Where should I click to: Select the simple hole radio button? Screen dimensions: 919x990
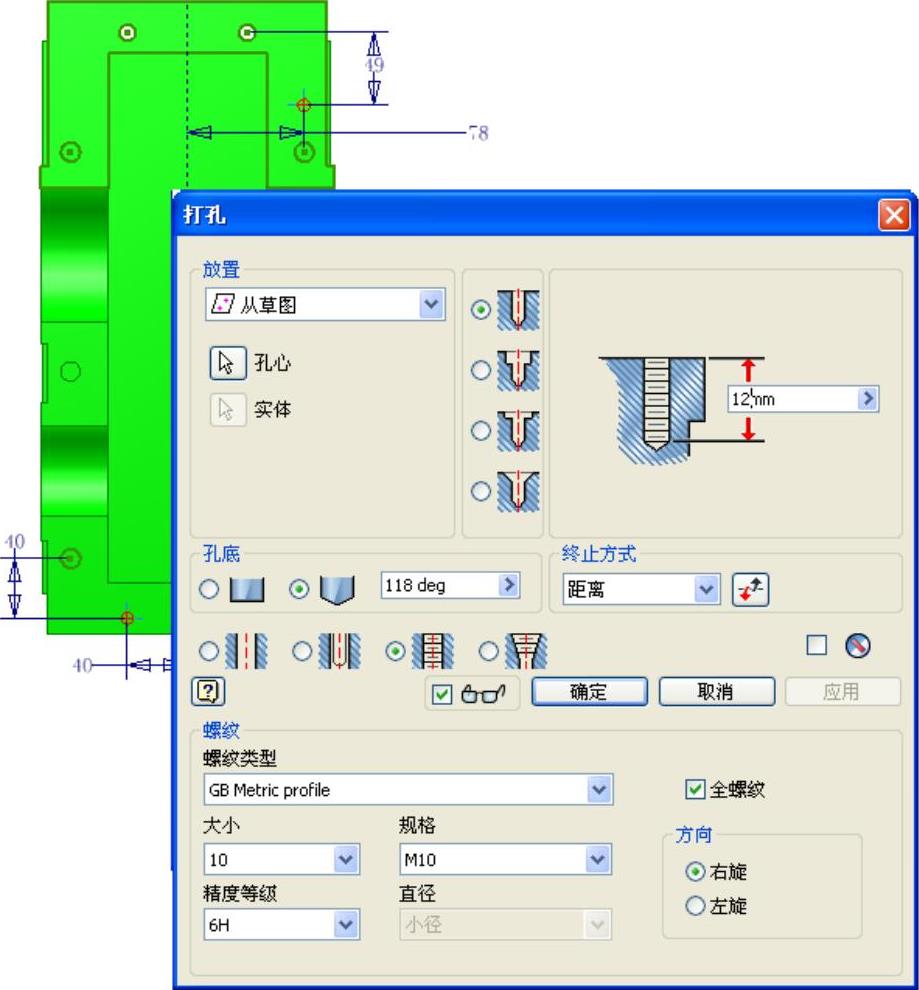pyautogui.click(x=209, y=651)
